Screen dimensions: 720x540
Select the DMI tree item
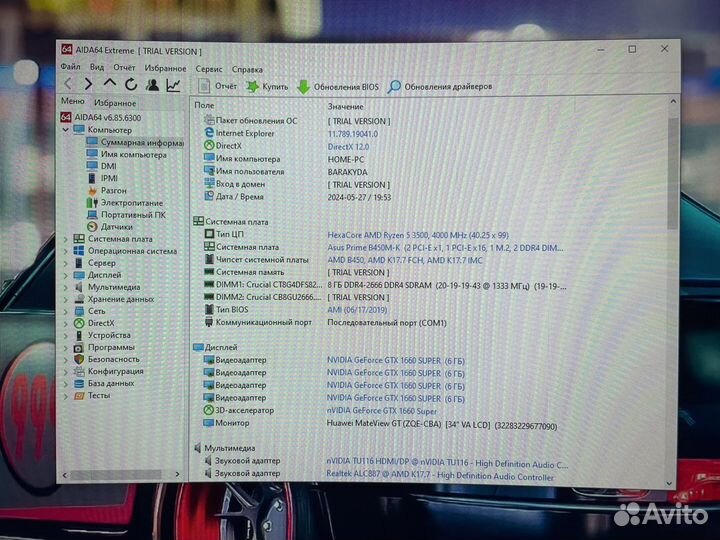click(x=102, y=166)
